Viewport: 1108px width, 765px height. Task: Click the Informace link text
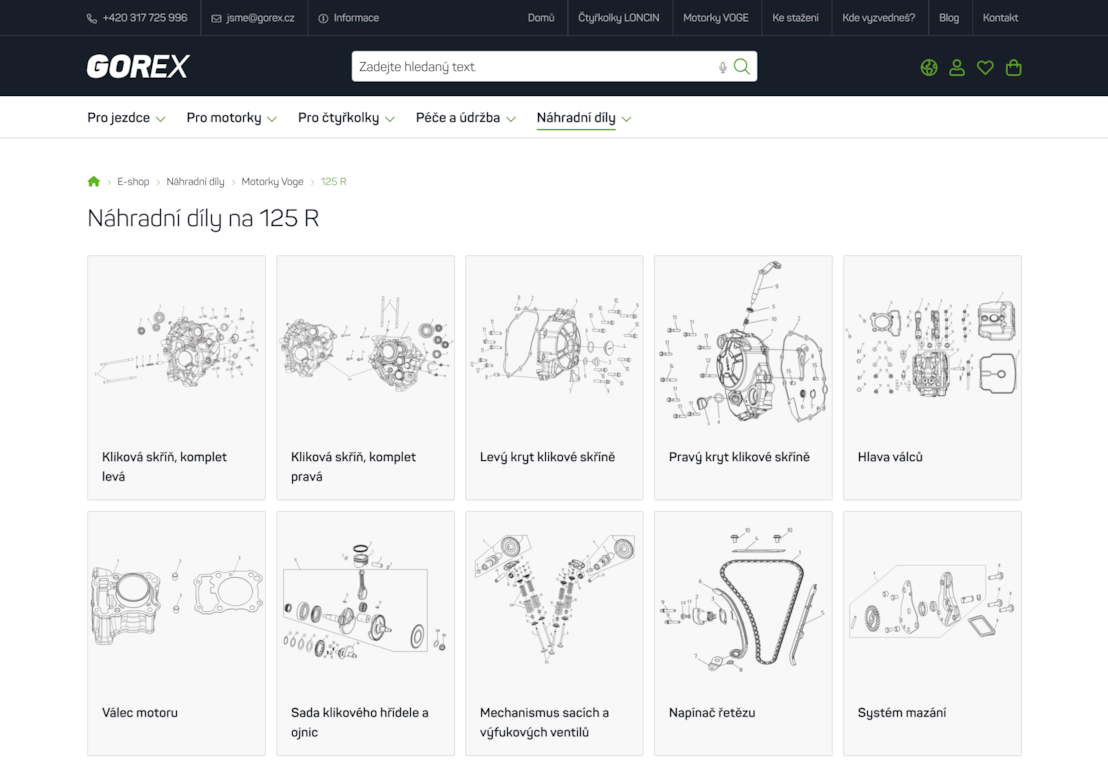click(356, 18)
